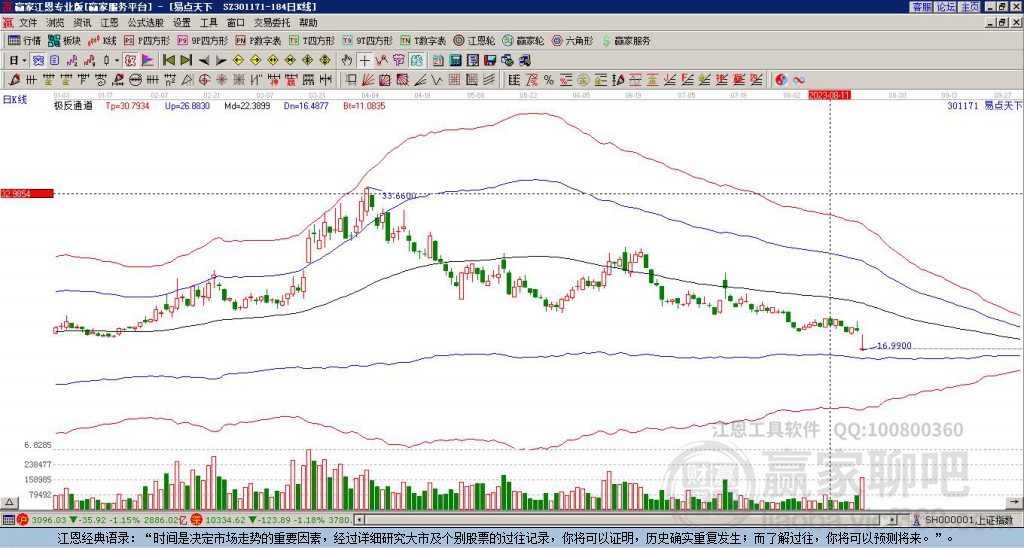Screen dimensions: 1024x548
Task: Click the 主页 homepage button
Action: click(970, 7)
